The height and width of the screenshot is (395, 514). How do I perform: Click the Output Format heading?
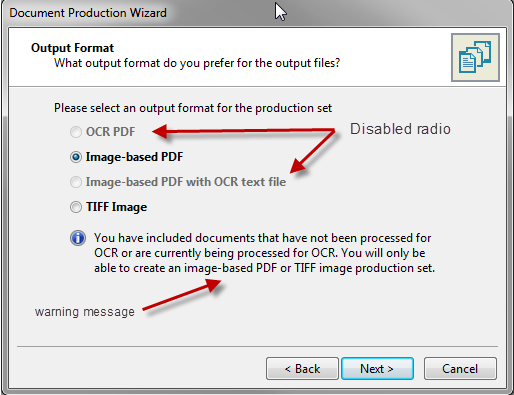[72, 48]
